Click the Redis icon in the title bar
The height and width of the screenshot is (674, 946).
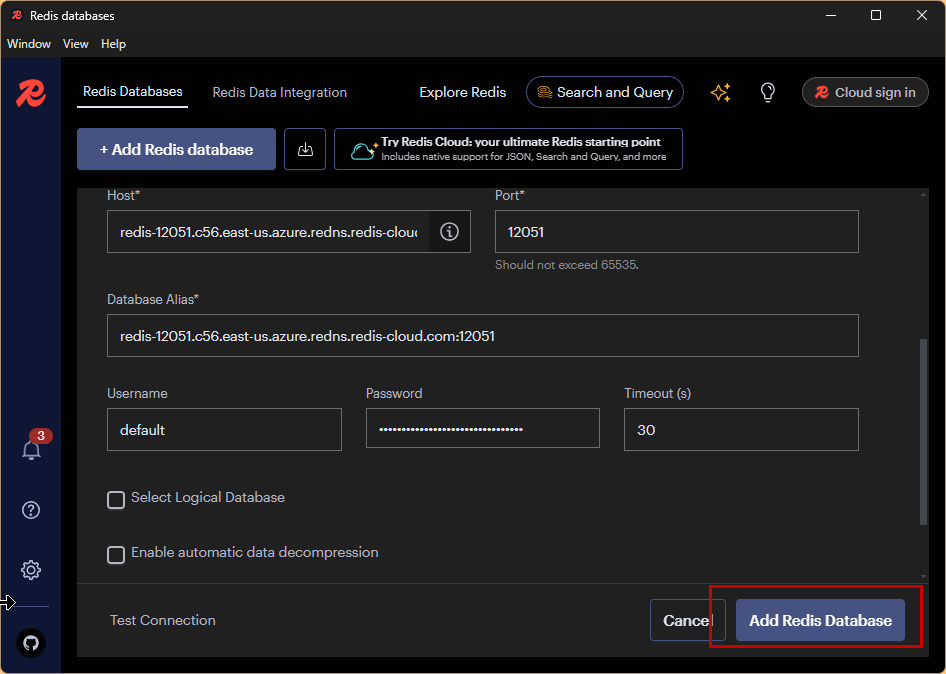click(17, 15)
